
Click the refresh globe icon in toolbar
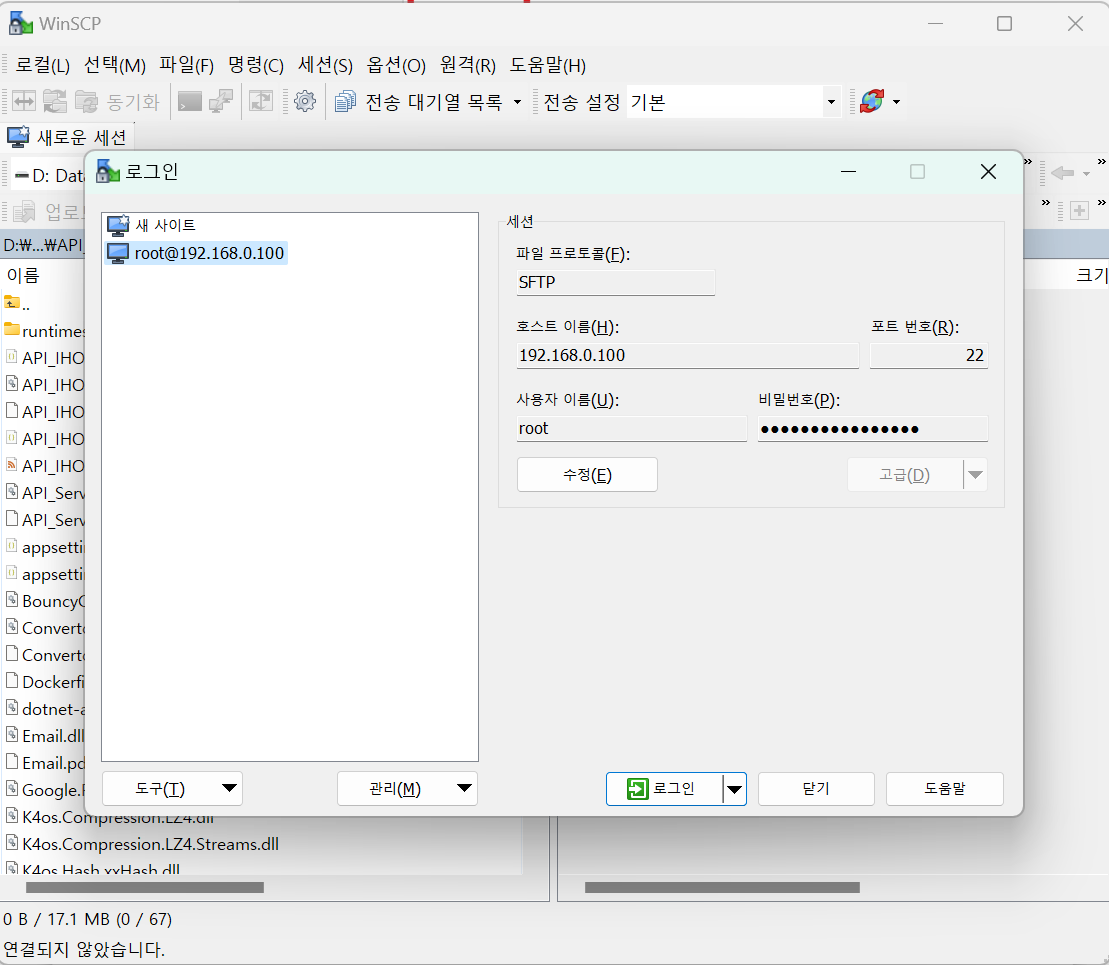click(872, 101)
